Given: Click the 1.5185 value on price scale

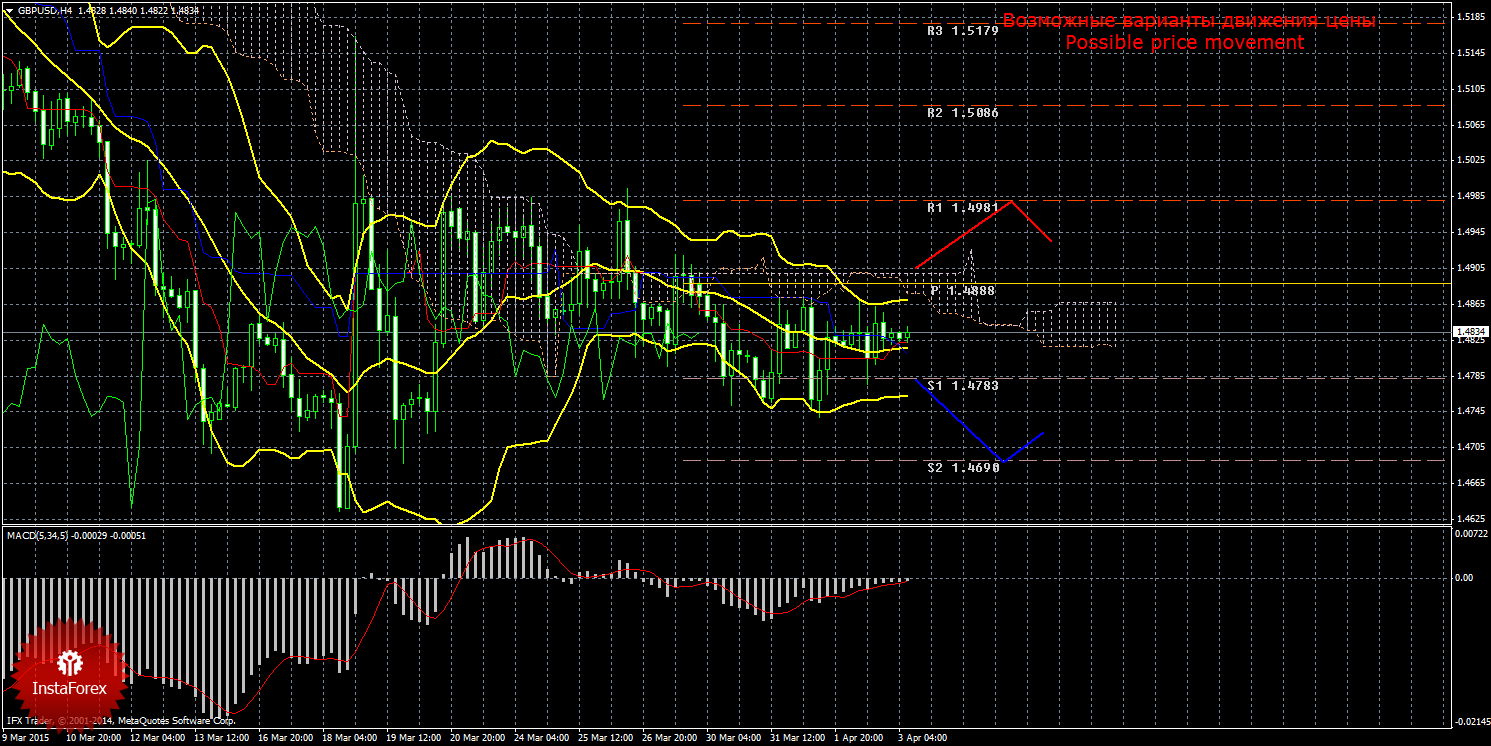Looking at the screenshot, I should [x=1468, y=17].
